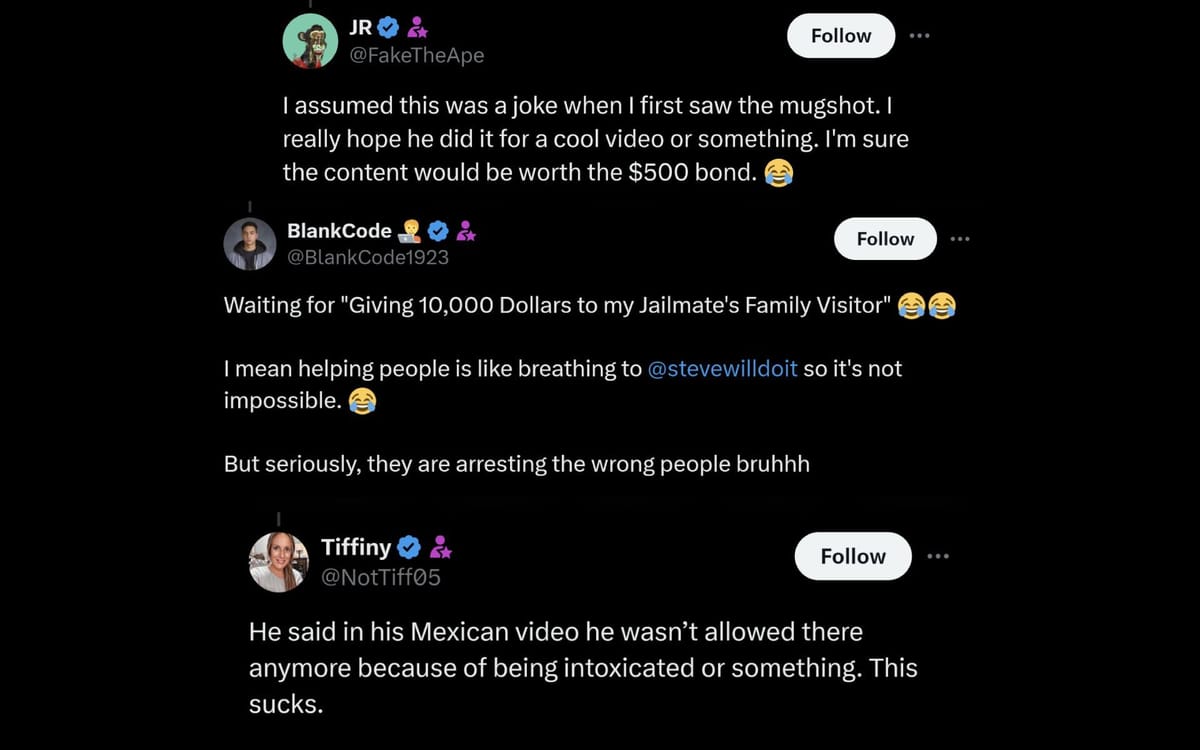View JR's ape profile picture

click(311, 40)
